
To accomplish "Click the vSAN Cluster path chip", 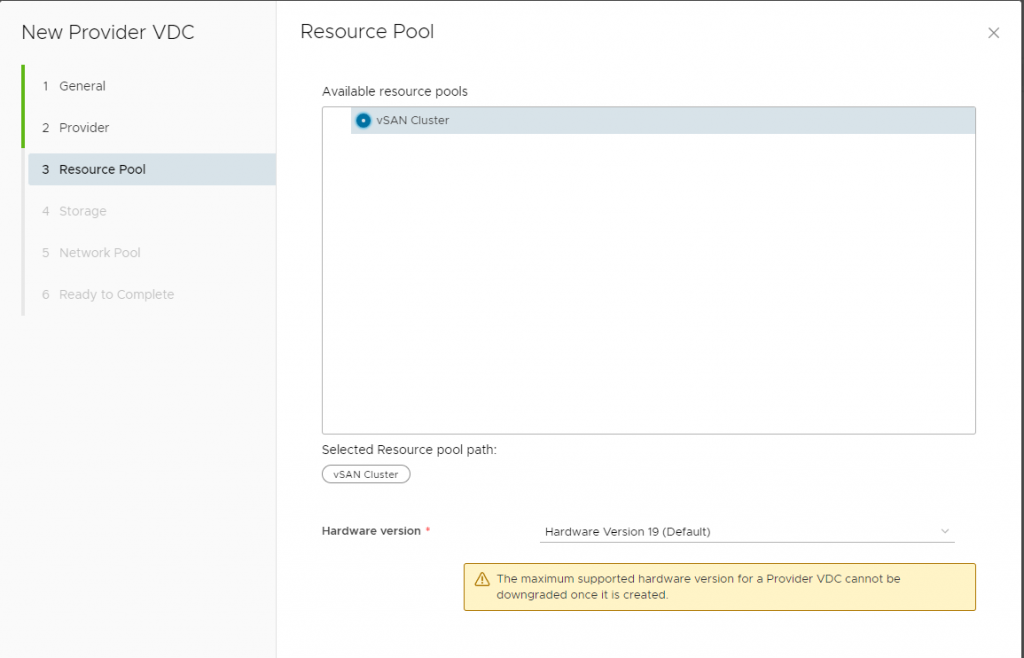I will pyautogui.click(x=366, y=474).
